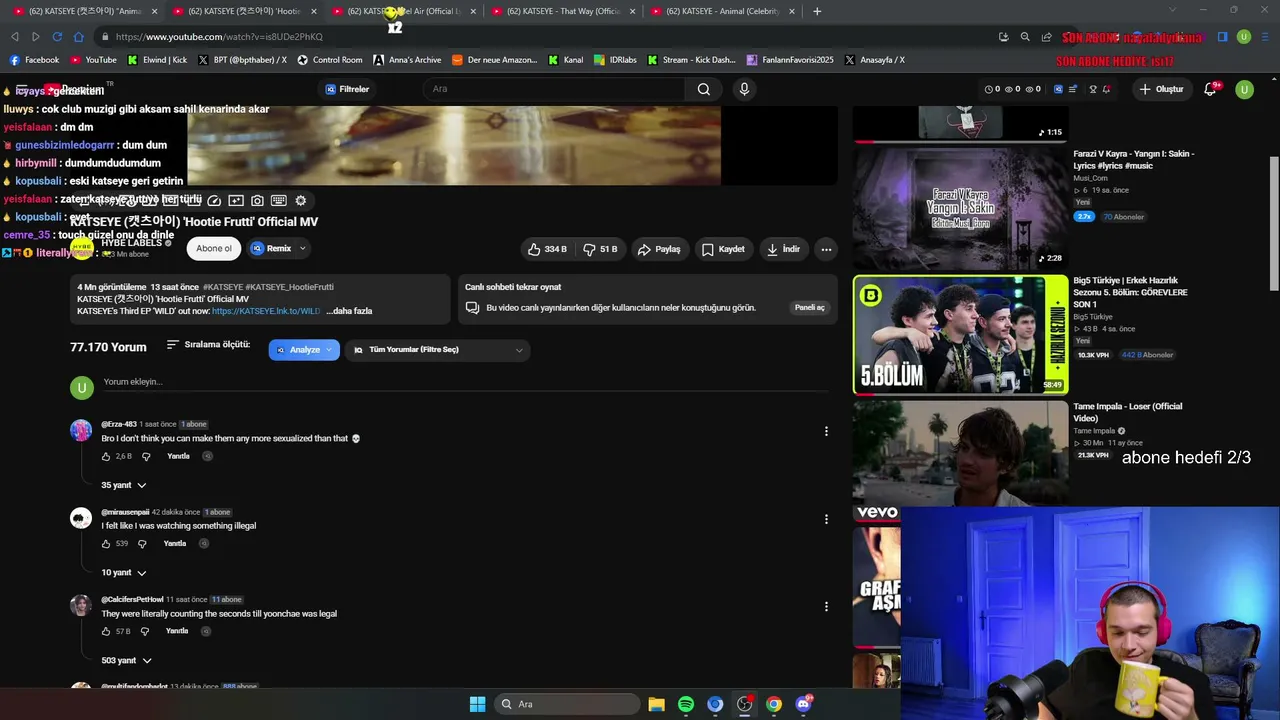Screen dimensions: 1280x720
Task: Click the Paneli aç button
Action: coord(810,308)
